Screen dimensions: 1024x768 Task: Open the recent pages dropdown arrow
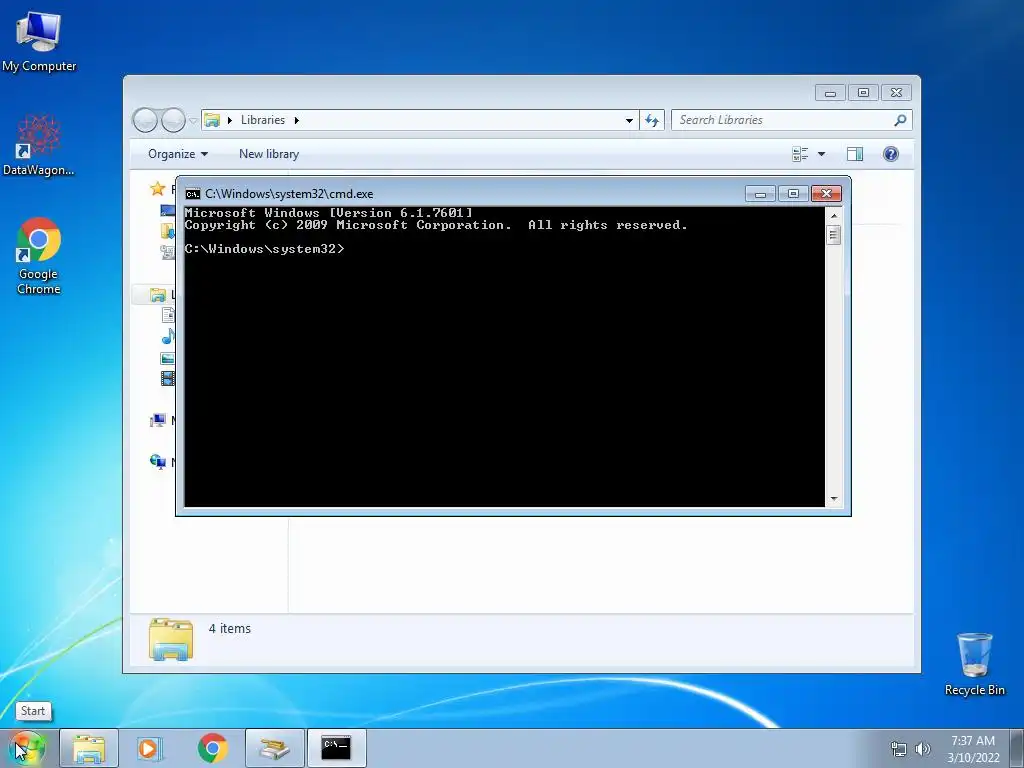193,121
